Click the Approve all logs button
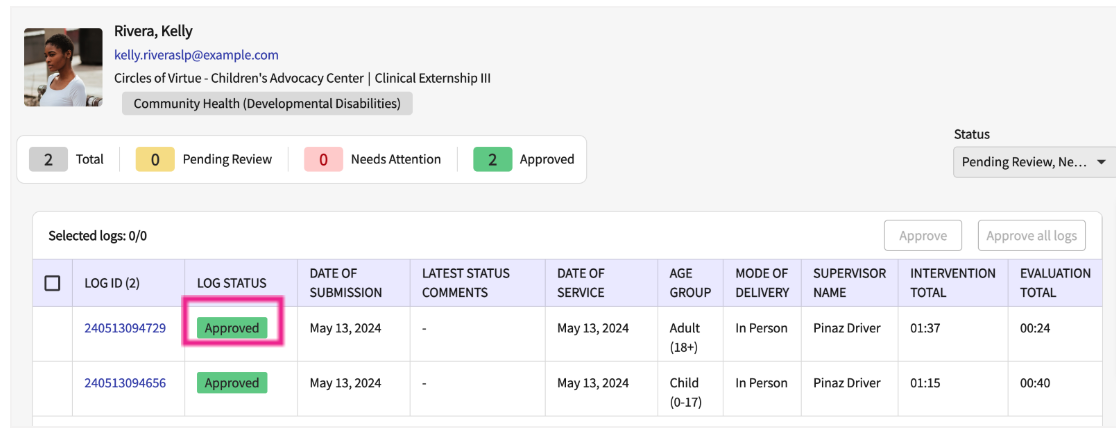1116x432 pixels. (1031, 236)
